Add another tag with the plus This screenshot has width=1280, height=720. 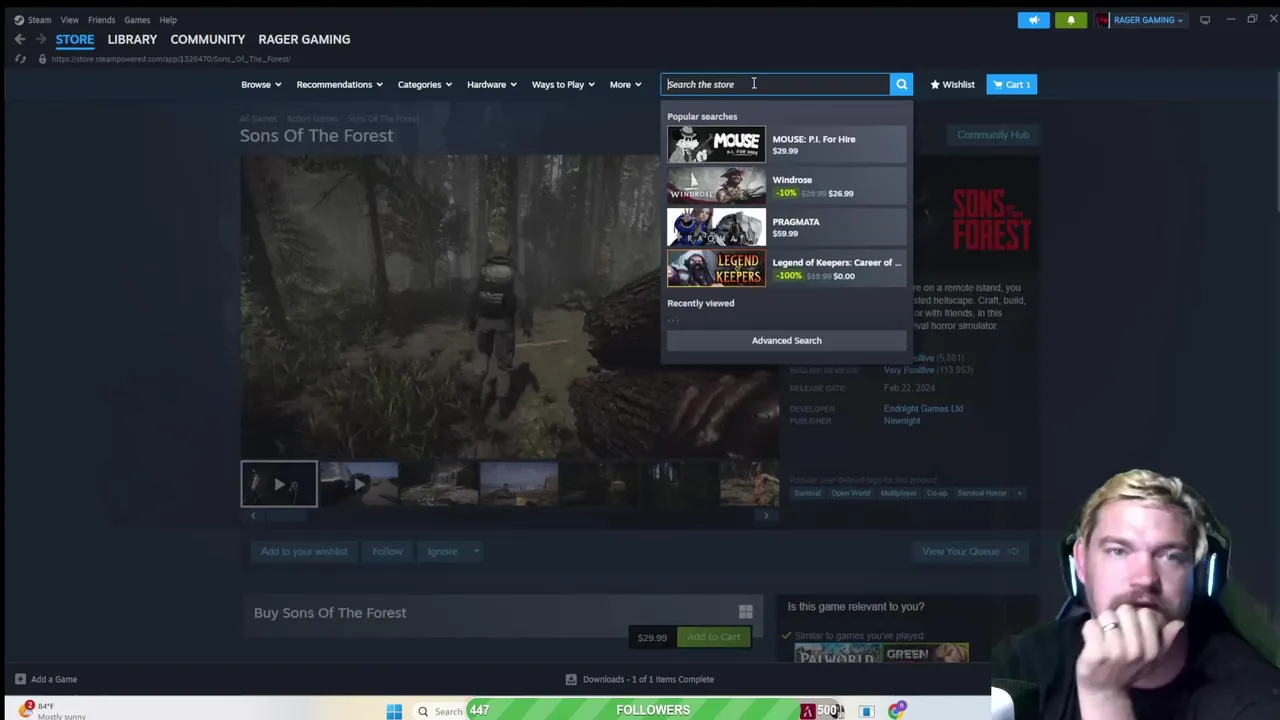pyautogui.click(x=1019, y=493)
